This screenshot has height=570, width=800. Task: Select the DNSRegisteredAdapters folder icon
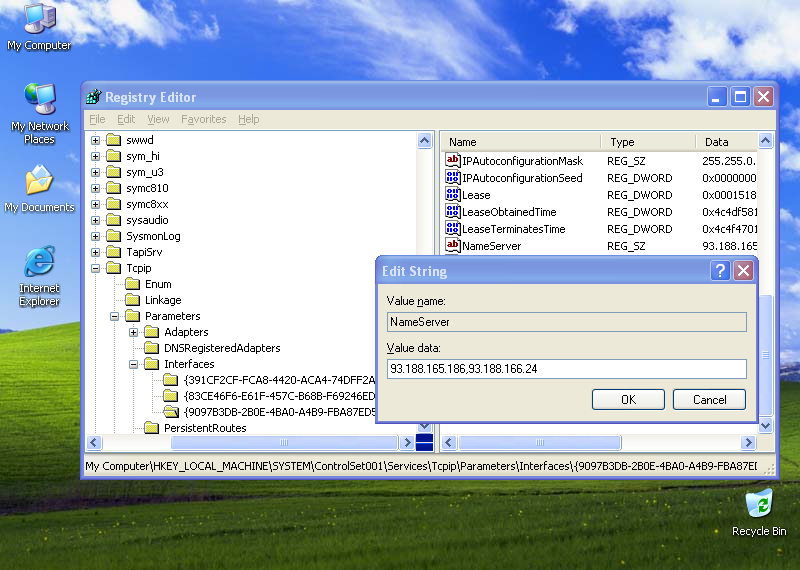pos(152,348)
